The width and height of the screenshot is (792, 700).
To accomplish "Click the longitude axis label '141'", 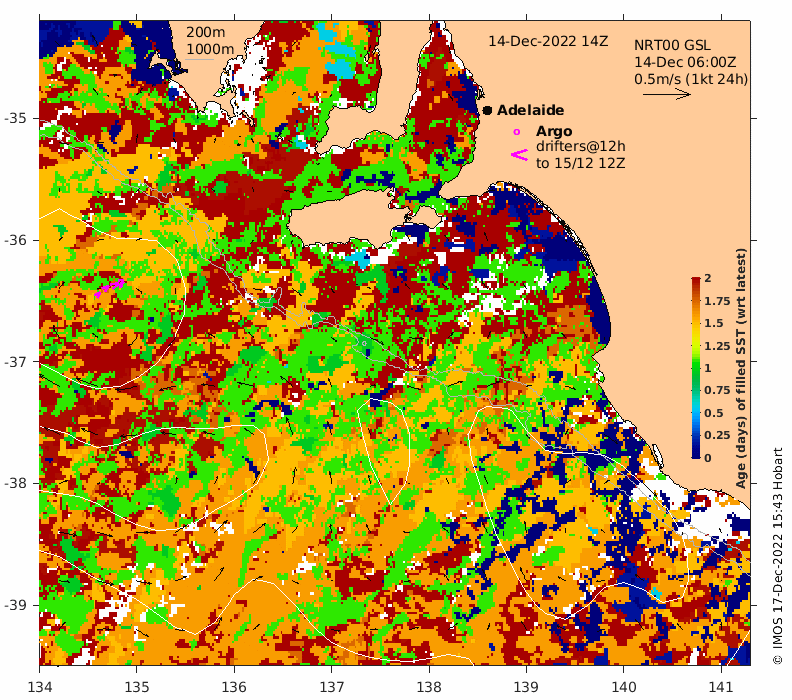I will pyautogui.click(x=721, y=687).
